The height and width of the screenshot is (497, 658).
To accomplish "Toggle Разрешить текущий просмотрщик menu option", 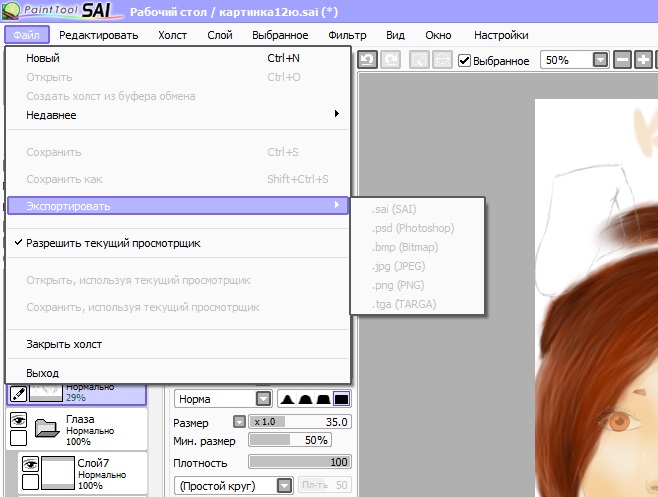I will pos(178,243).
